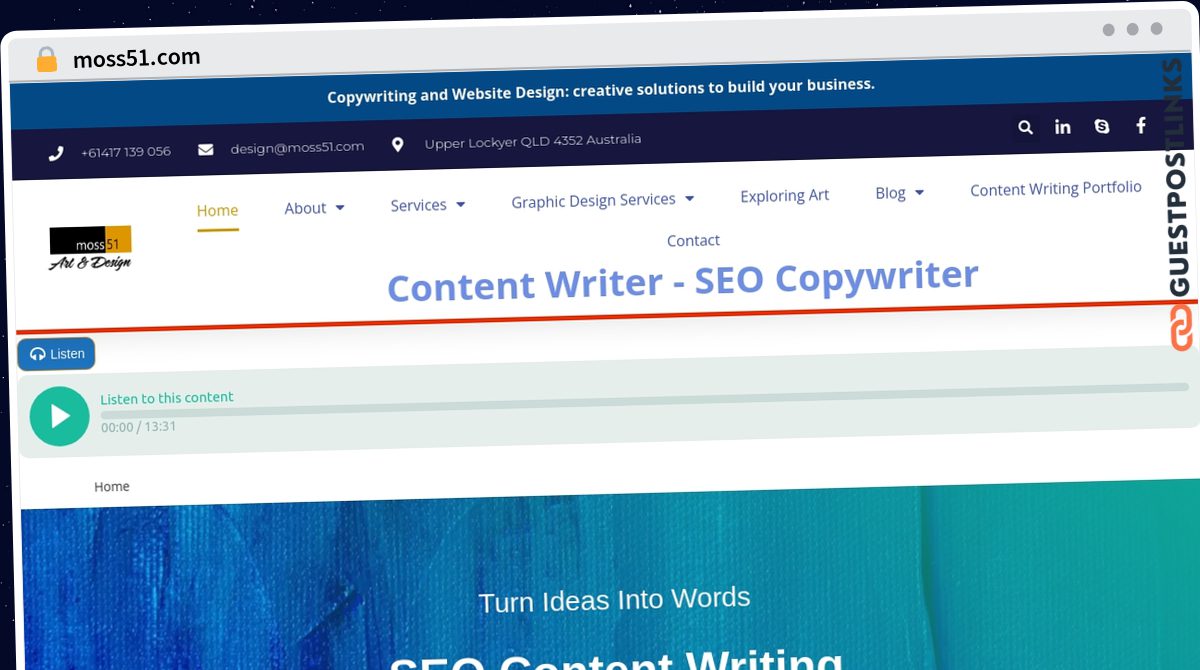Screen dimensions: 1200x670
Task: Open the Exploring Art menu item
Action: tap(784, 196)
